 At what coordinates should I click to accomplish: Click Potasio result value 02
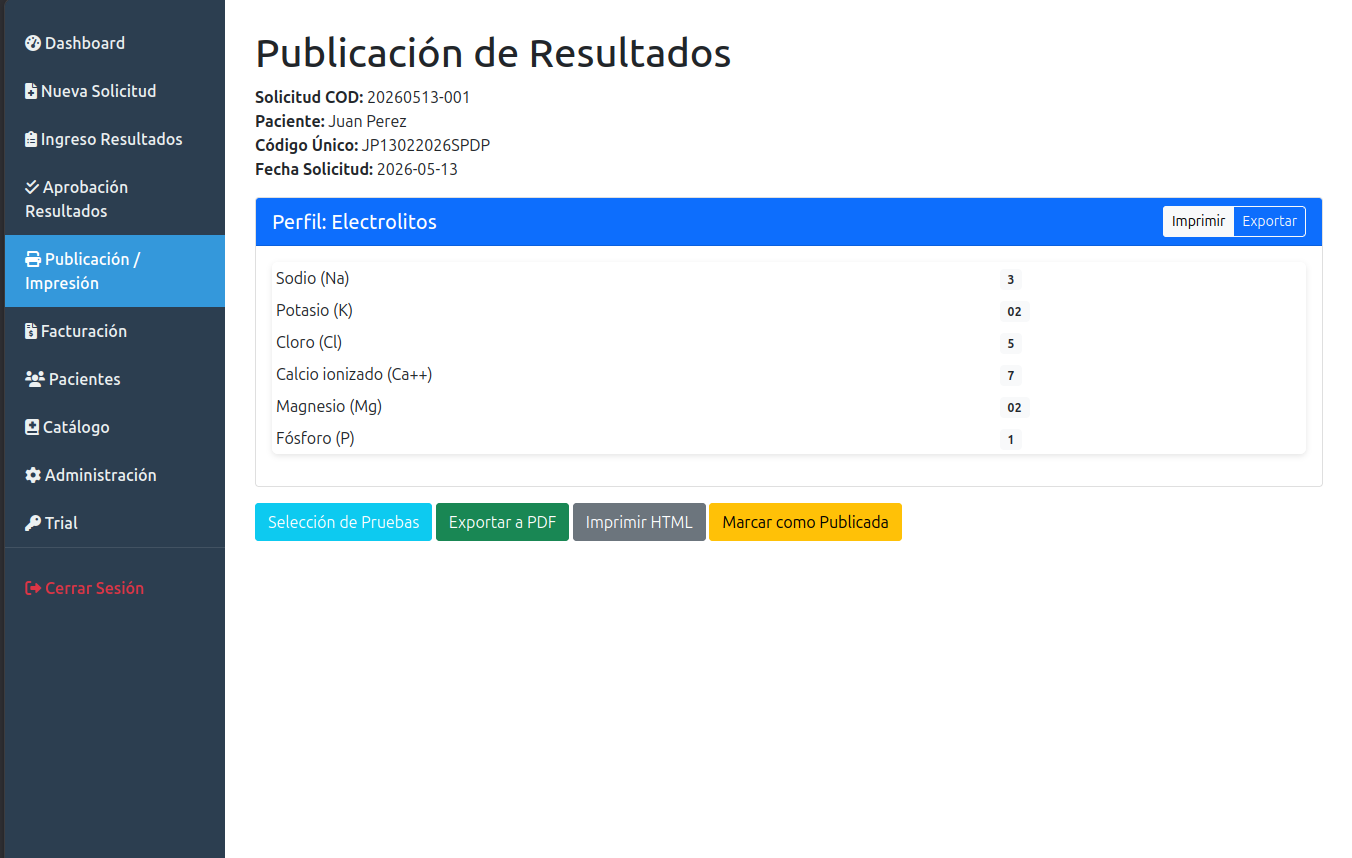tap(1014, 312)
